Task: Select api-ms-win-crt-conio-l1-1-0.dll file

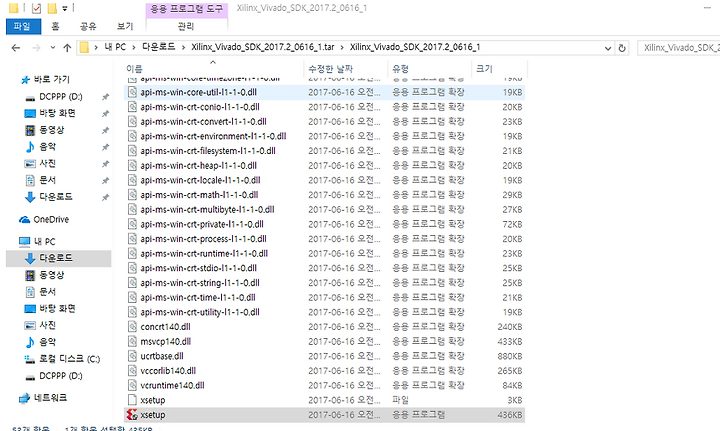Action: click(x=324, y=107)
